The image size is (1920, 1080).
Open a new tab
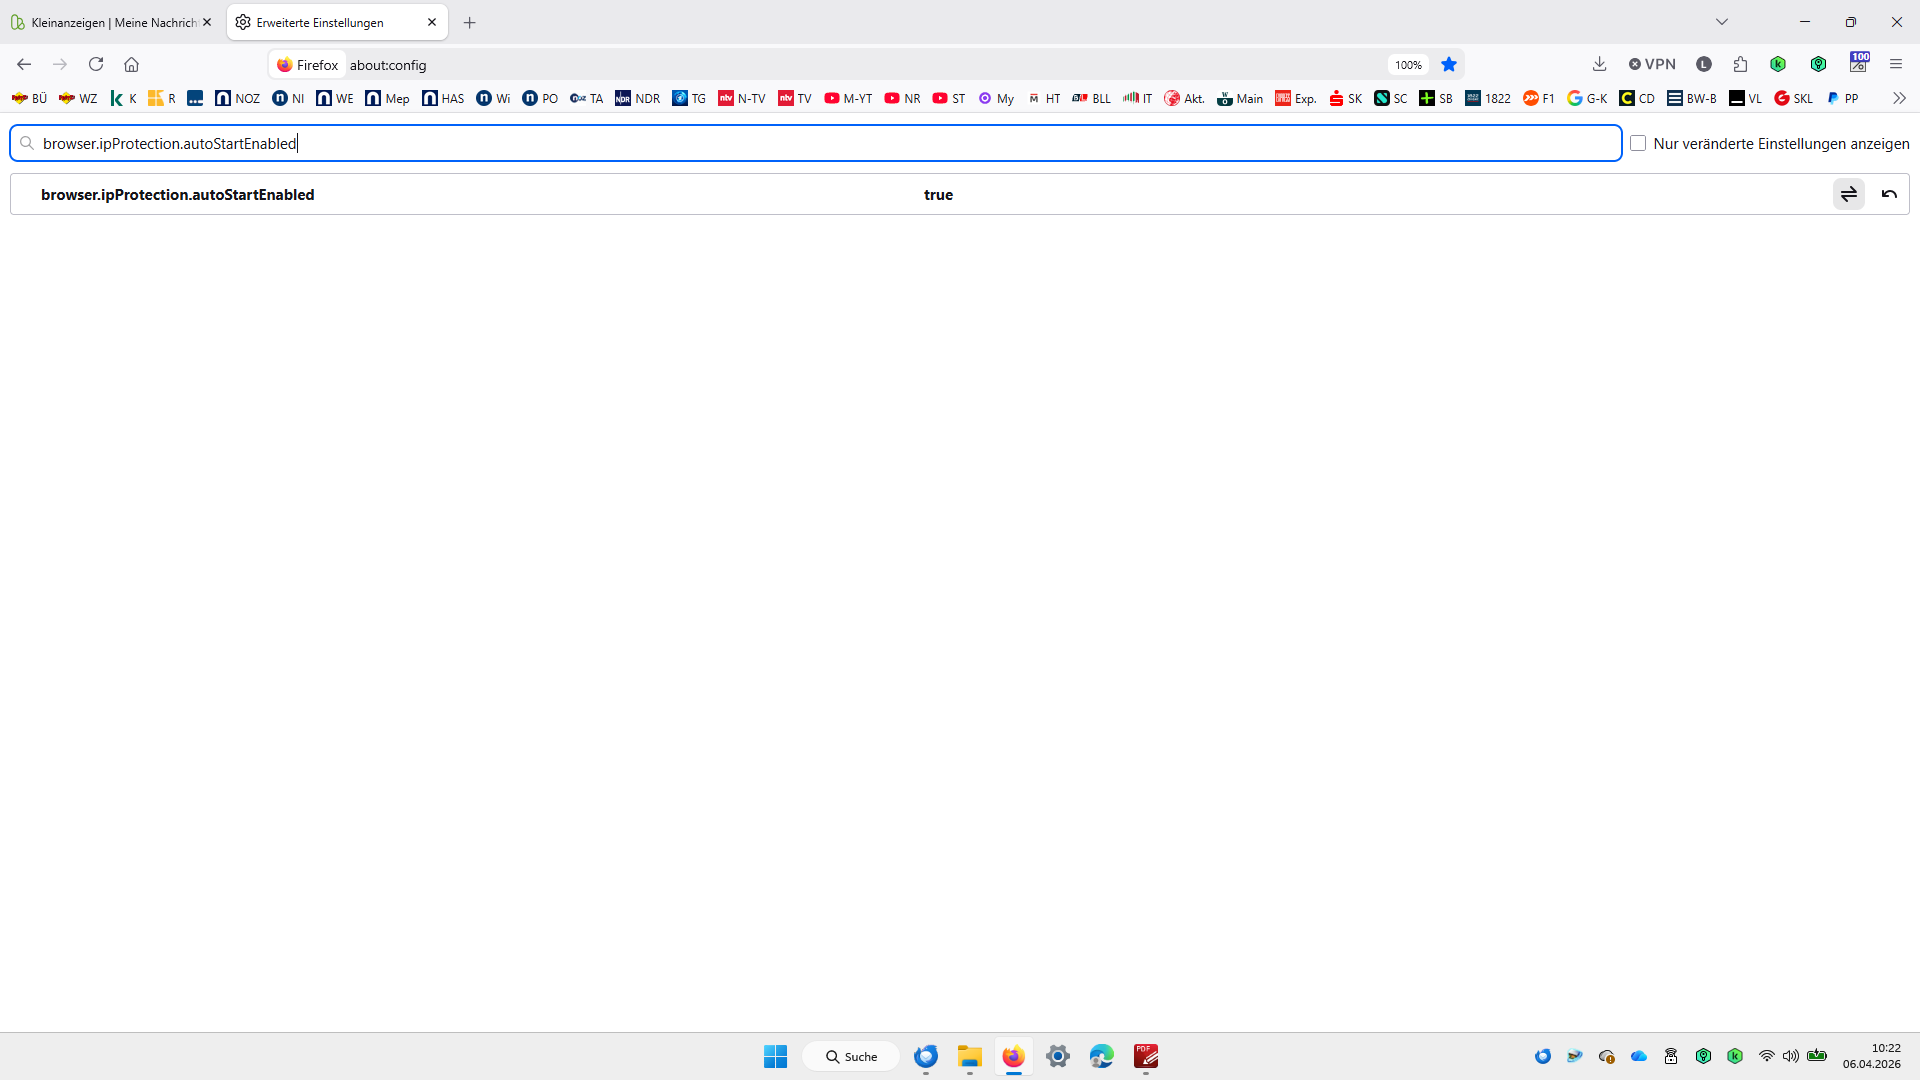(x=470, y=22)
